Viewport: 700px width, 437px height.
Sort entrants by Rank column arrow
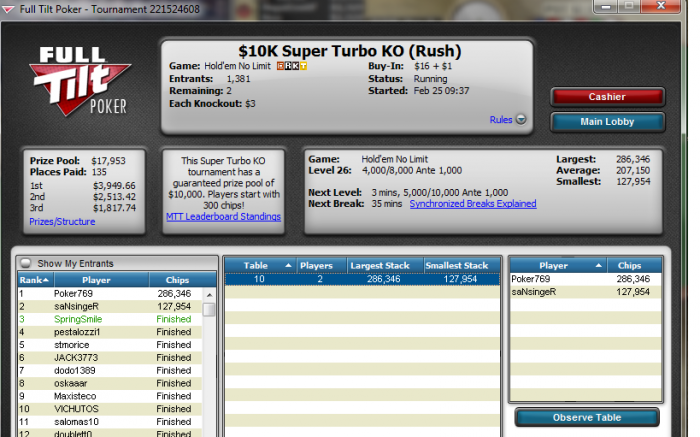click(x=46, y=280)
